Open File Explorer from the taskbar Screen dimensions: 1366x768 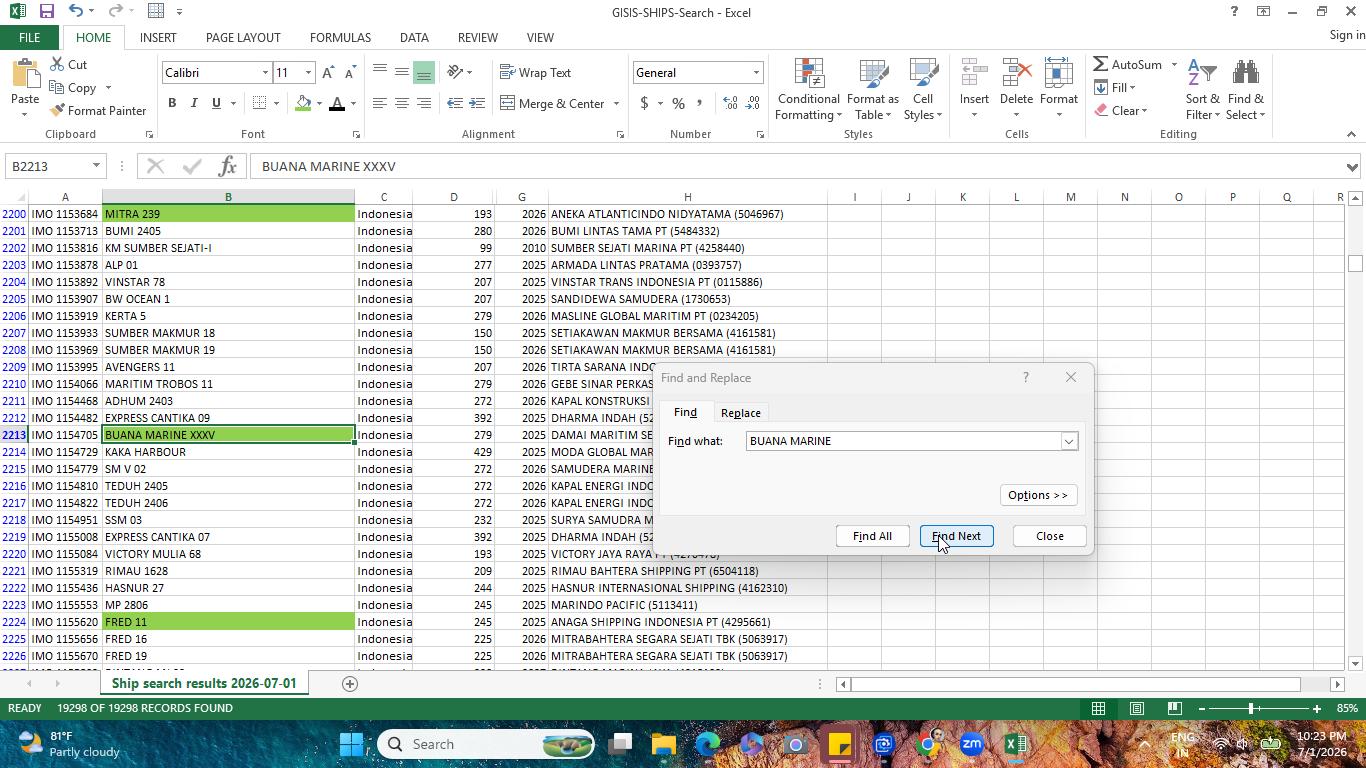pyautogui.click(x=664, y=744)
